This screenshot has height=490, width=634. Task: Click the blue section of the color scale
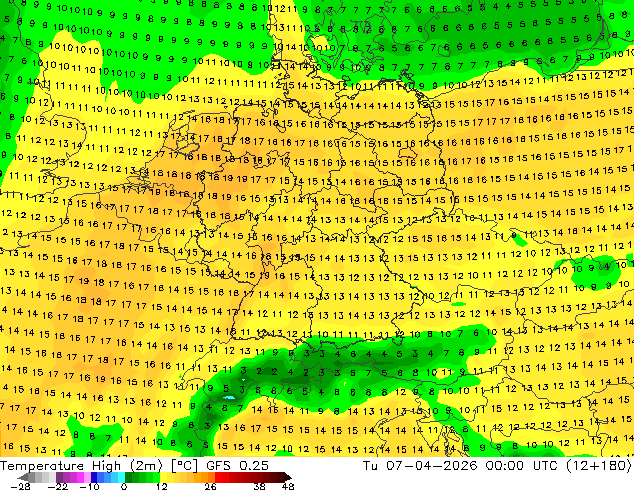coord(108,477)
